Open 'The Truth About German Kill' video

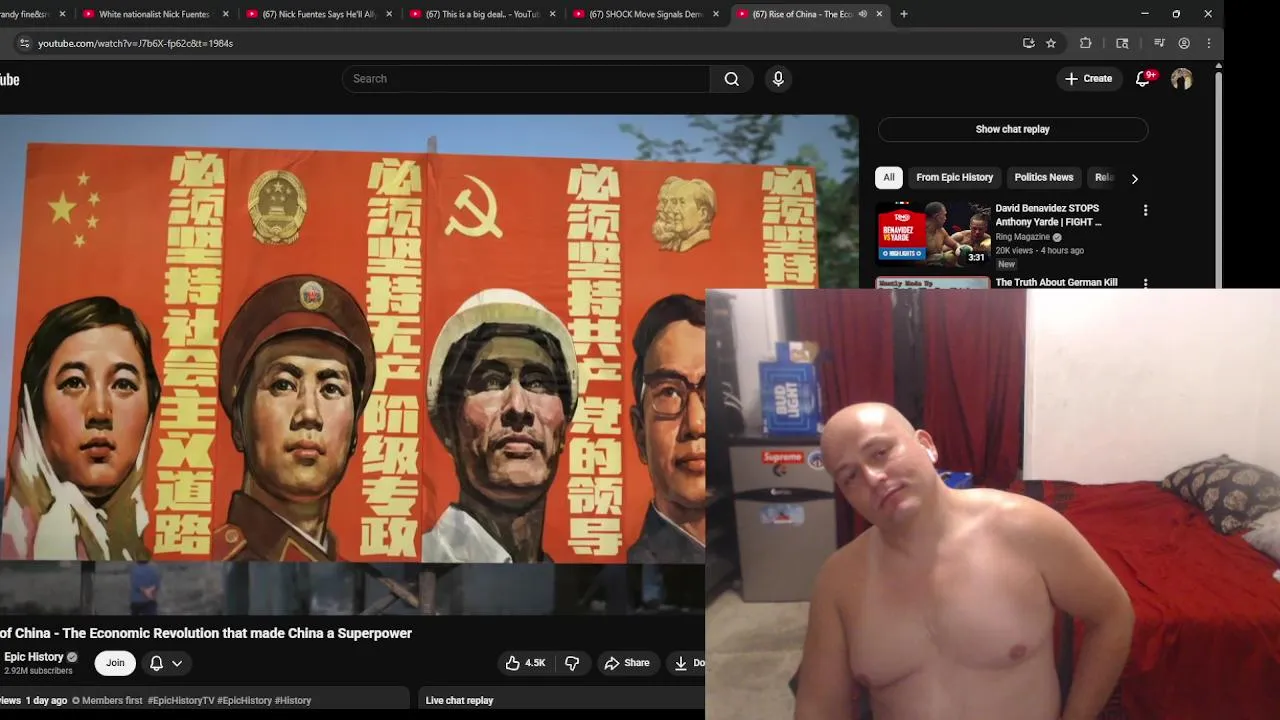[1056, 282]
